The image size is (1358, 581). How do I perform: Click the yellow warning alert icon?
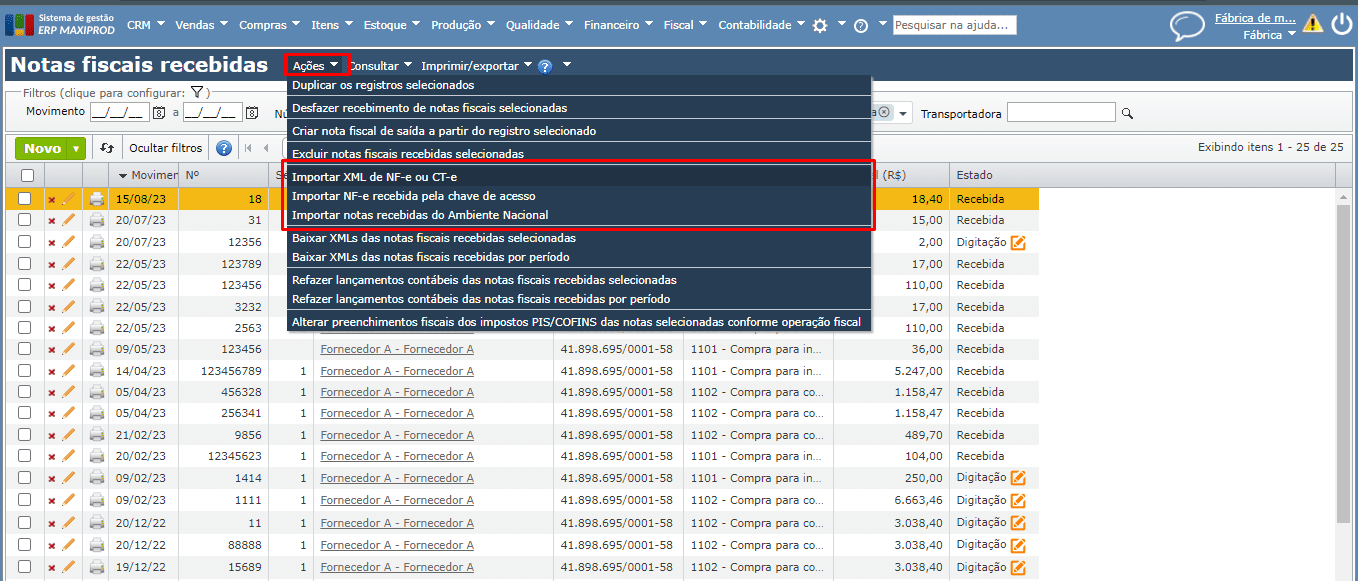click(1312, 25)
